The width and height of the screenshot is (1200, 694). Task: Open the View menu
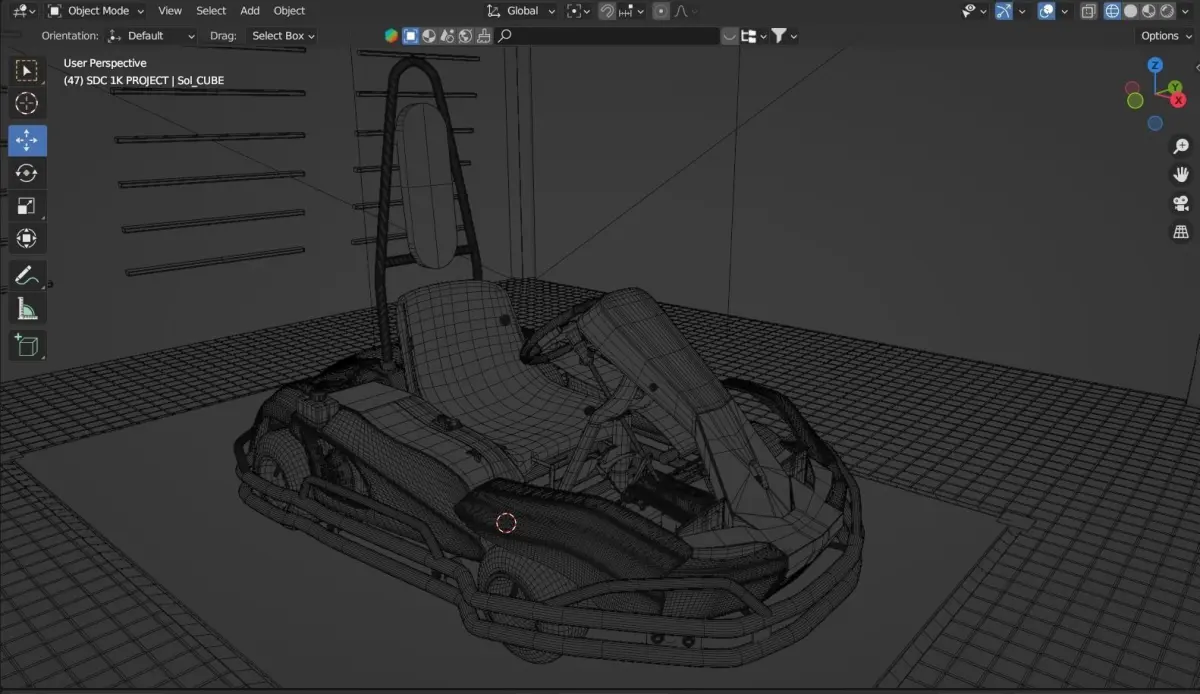click(170, 11)
